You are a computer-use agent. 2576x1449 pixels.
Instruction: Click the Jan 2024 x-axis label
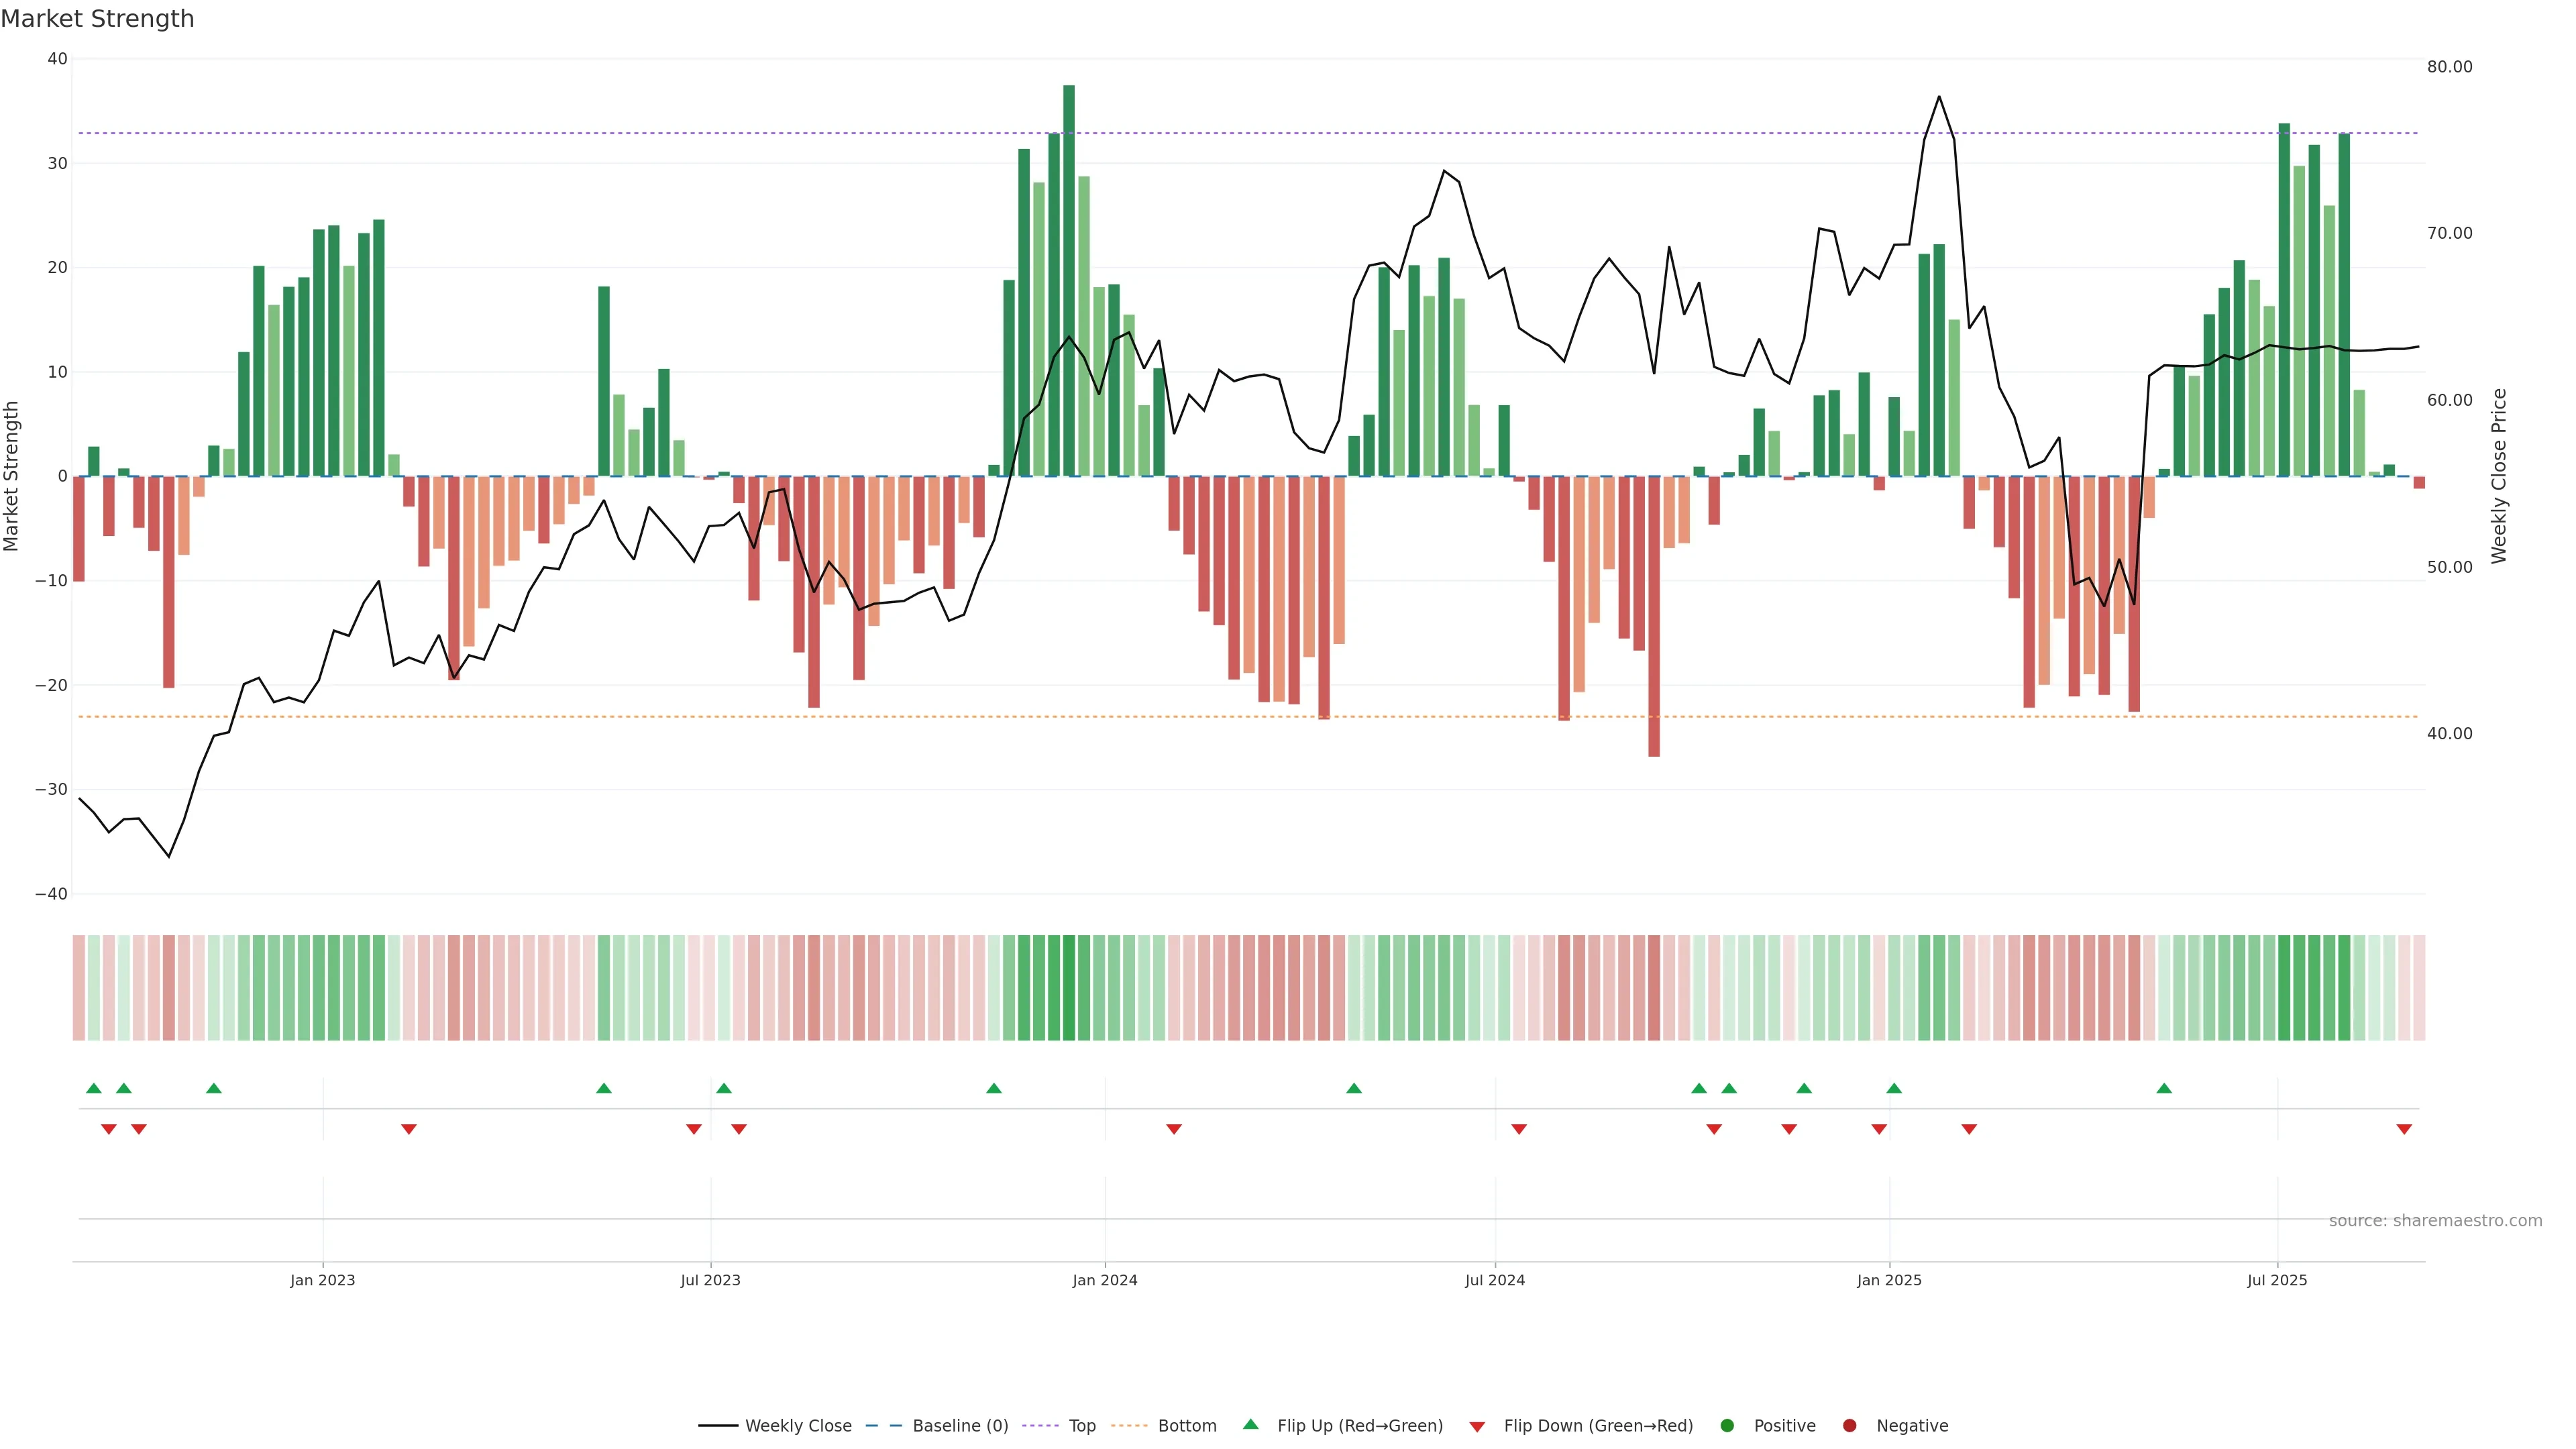tap(1104, 1280)
